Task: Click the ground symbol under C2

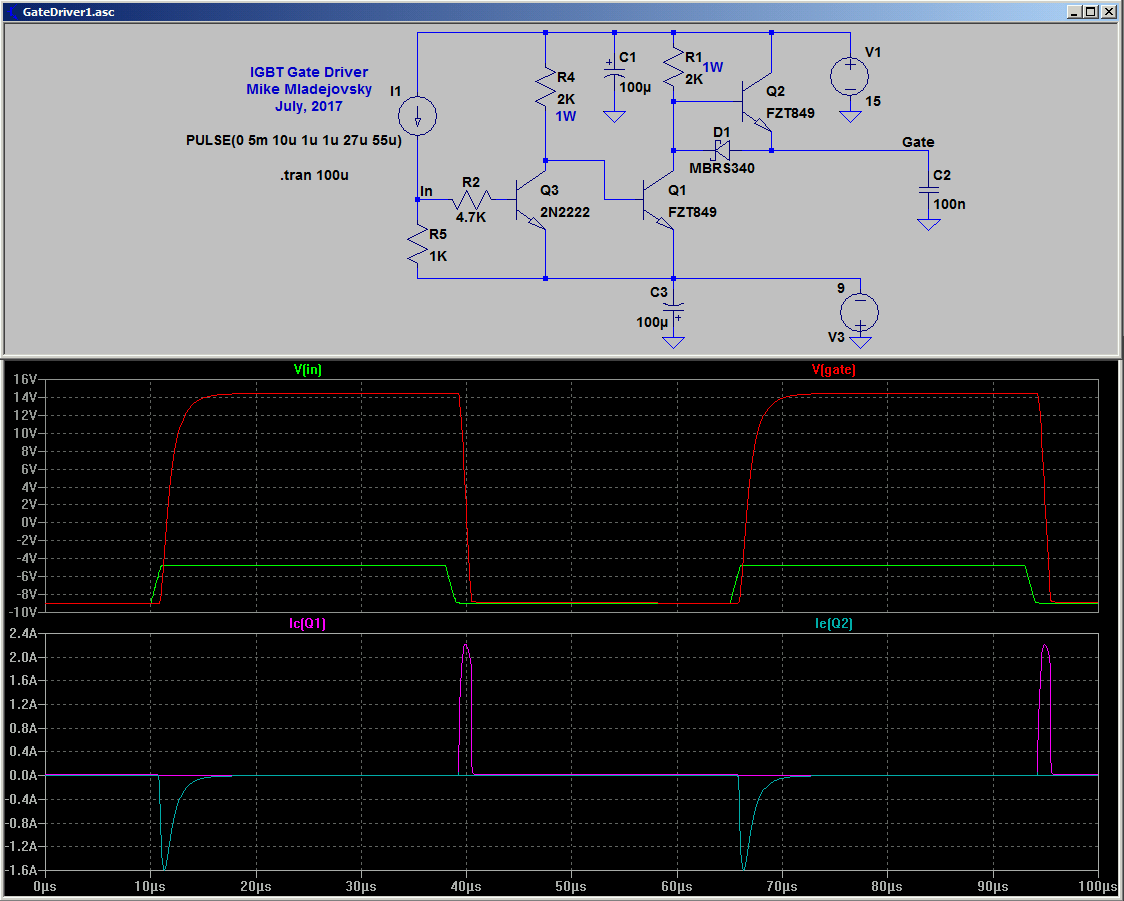Action: tap(928, 225)
